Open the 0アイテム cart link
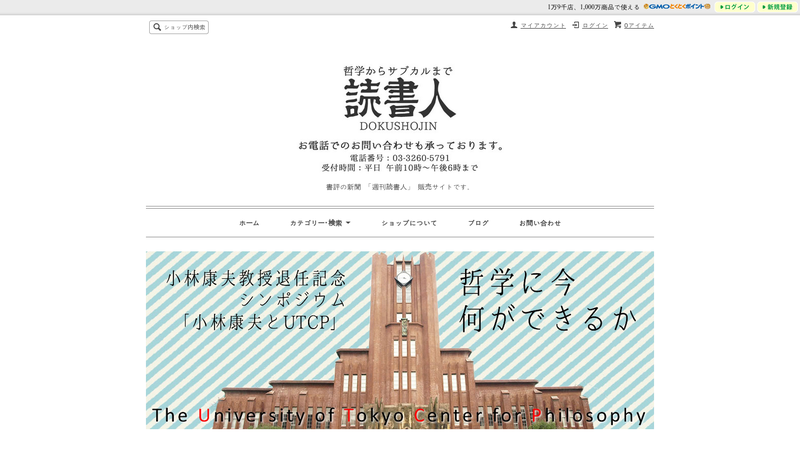This screenshot has height=450, width=800. click(x=638, y=26)
